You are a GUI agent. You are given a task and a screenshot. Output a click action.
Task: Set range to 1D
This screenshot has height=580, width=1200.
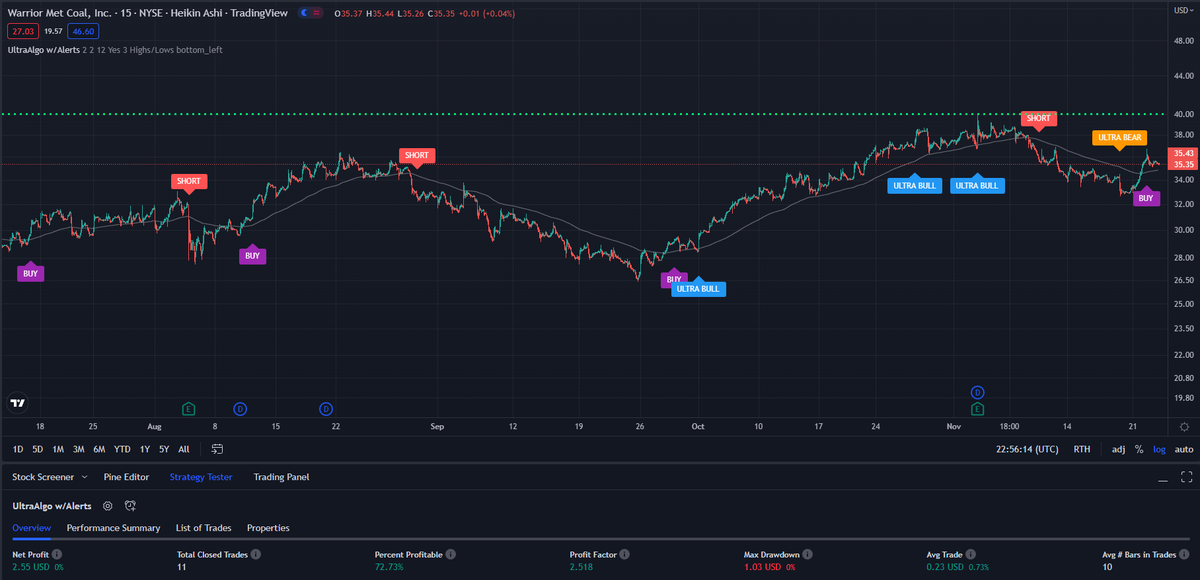18,450
